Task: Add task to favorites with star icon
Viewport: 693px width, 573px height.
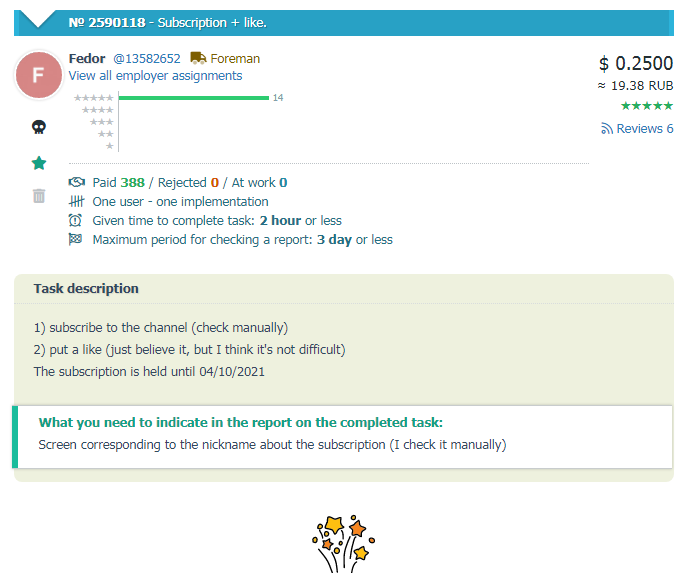Action: (x=39, y=163)
